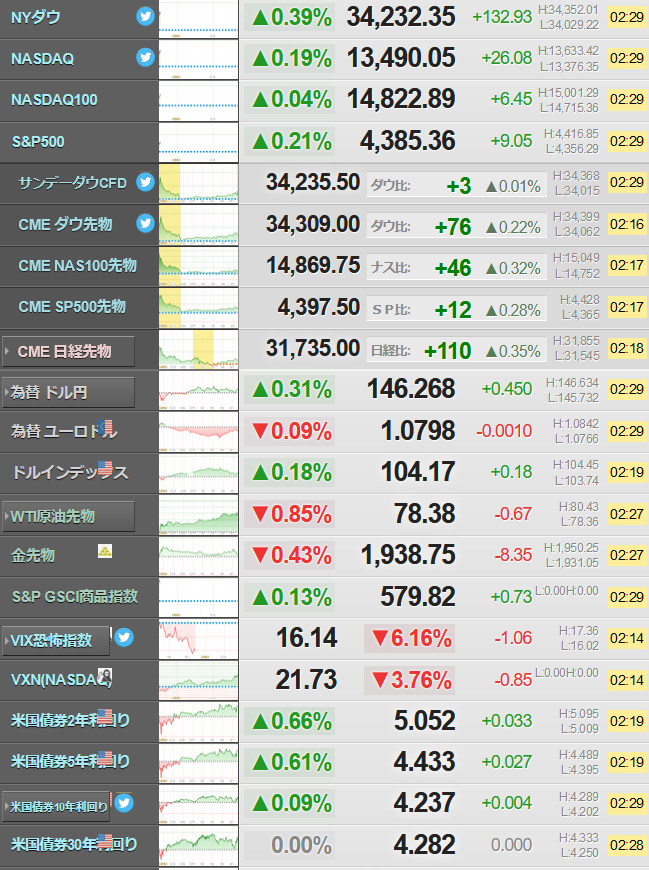This screenshot has height=870, width=649.
Task: Open the WTI原油先物 mini chart
Action: 199,515
